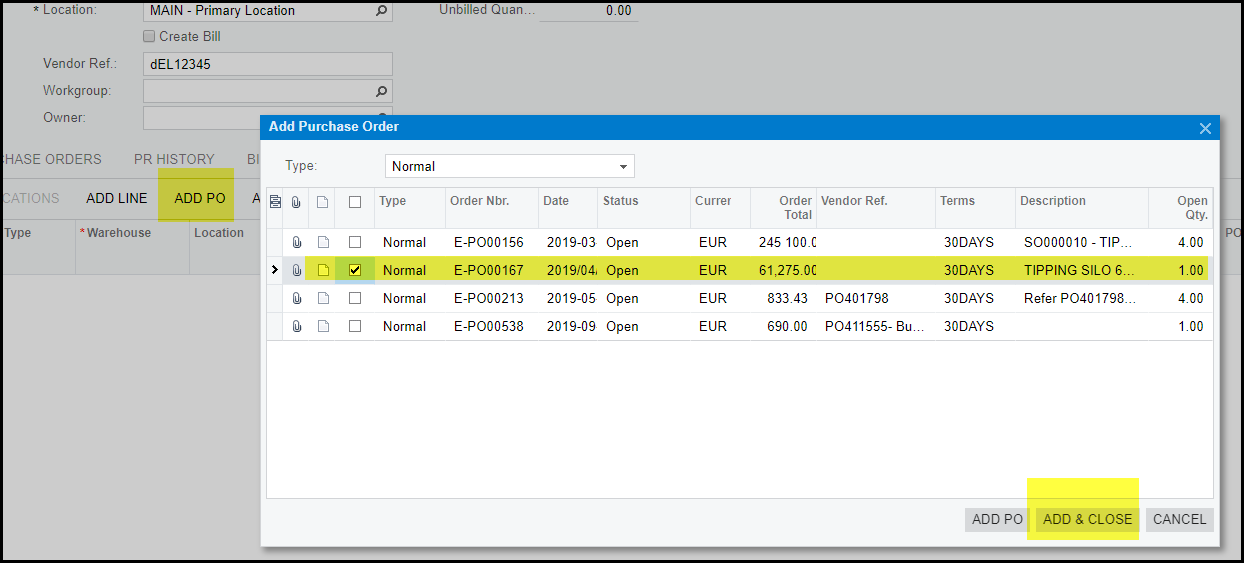Click grid column configurator icon in header
1244x563 pixels.
point(275,201)
